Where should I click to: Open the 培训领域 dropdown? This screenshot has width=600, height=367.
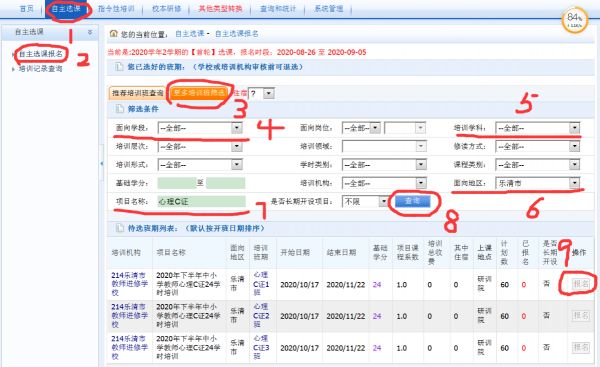pos(384,146)
